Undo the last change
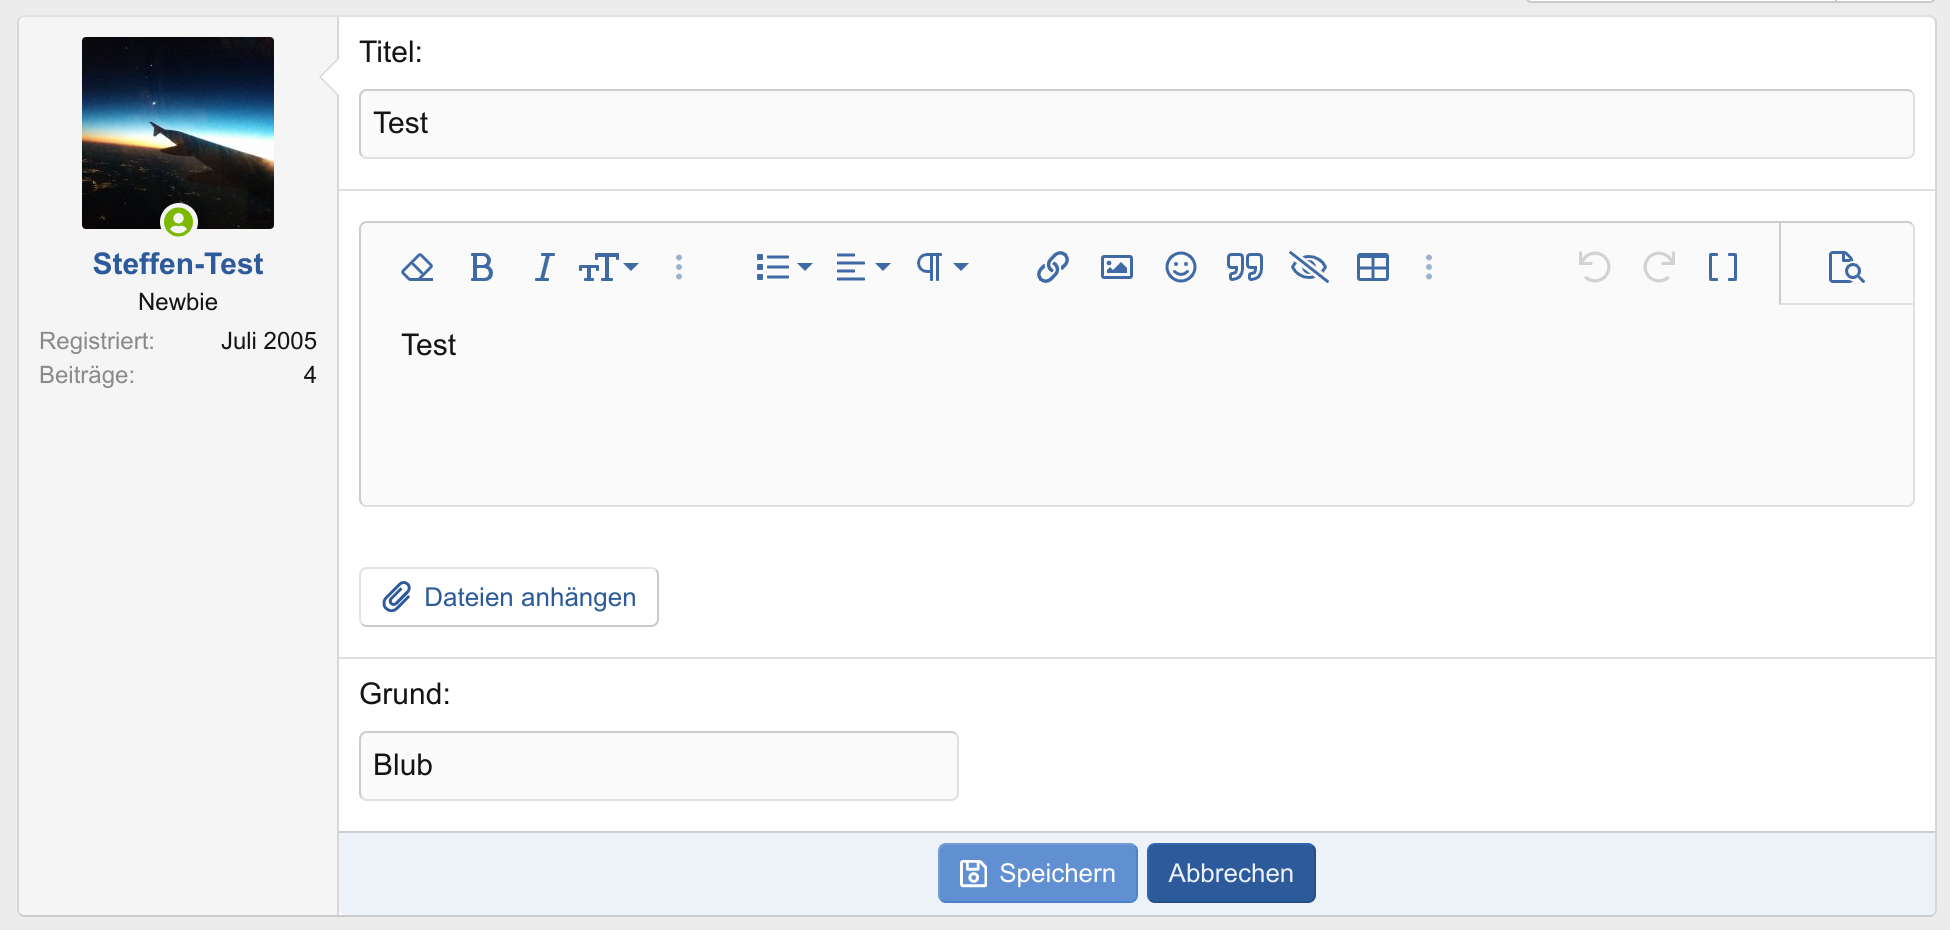This screenshot has height=930, width=1950. pos(1594,267)
